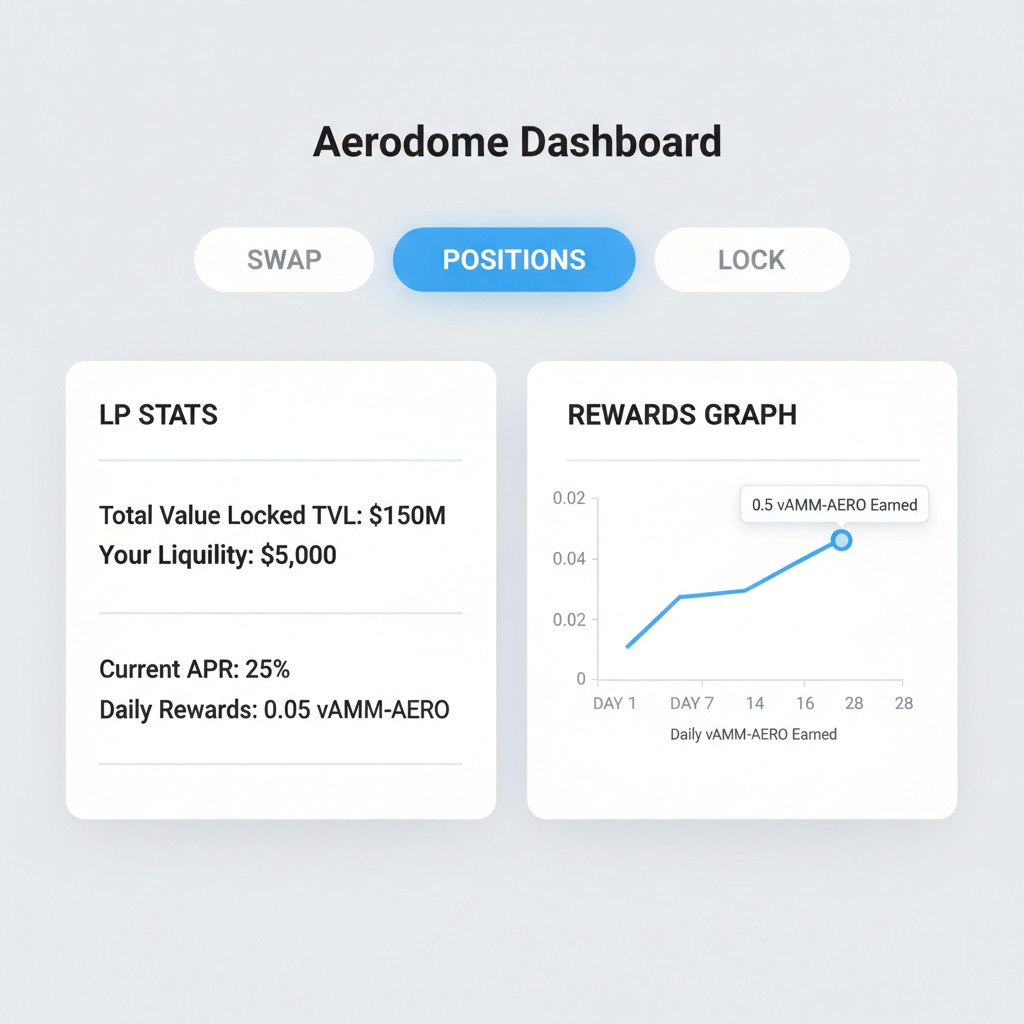Click the Daily vAMM-AERO Earned caption
1024x1024 pixels.
pyautogui.click(x=754, y=734)
